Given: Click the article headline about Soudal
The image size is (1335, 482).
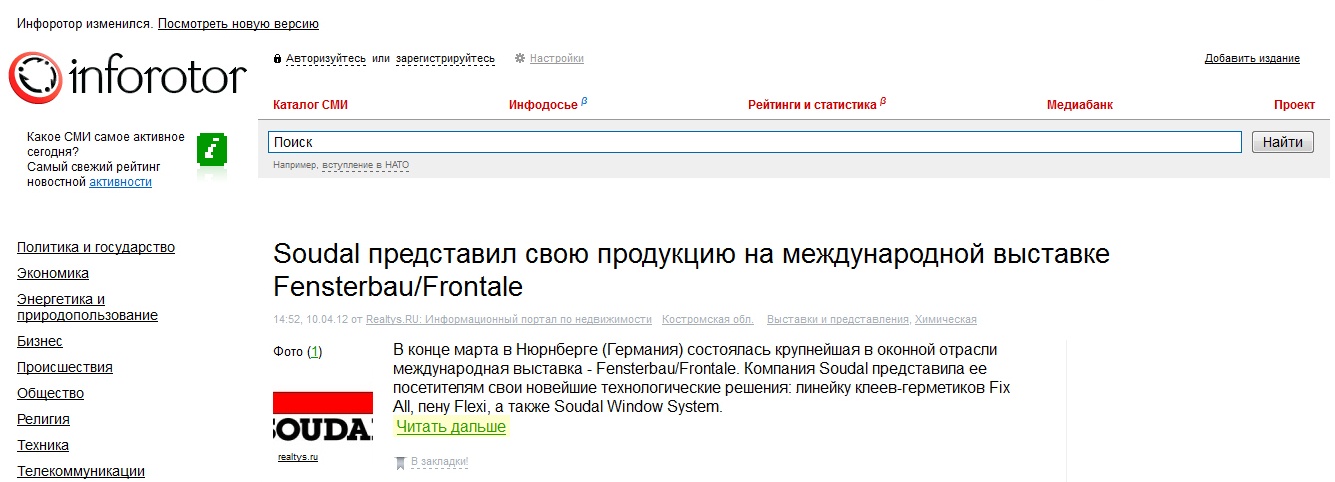Looking at the screenshot, I should (x=691, y=270).
